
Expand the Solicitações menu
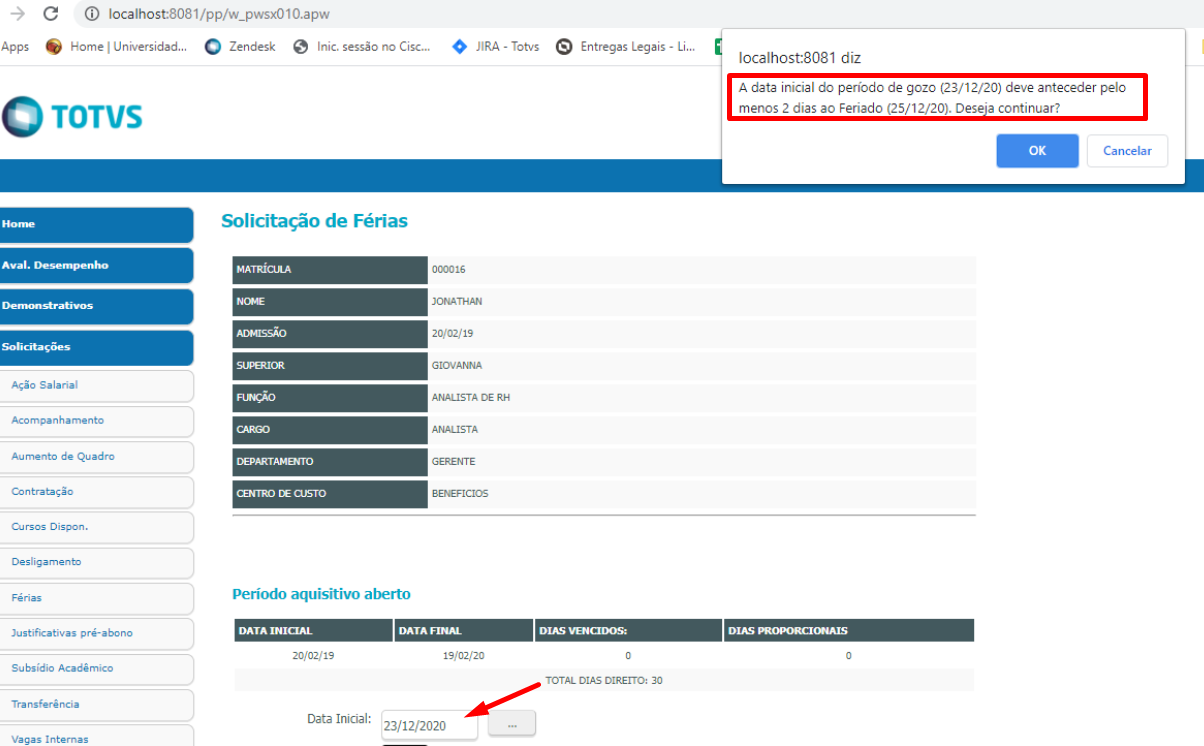tap(96, 347)
